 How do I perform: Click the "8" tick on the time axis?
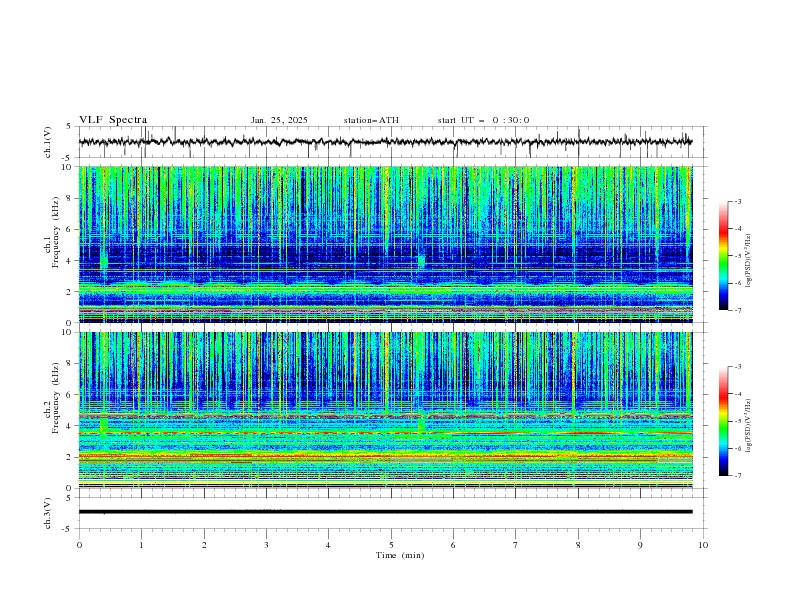[x=578, y=545]
